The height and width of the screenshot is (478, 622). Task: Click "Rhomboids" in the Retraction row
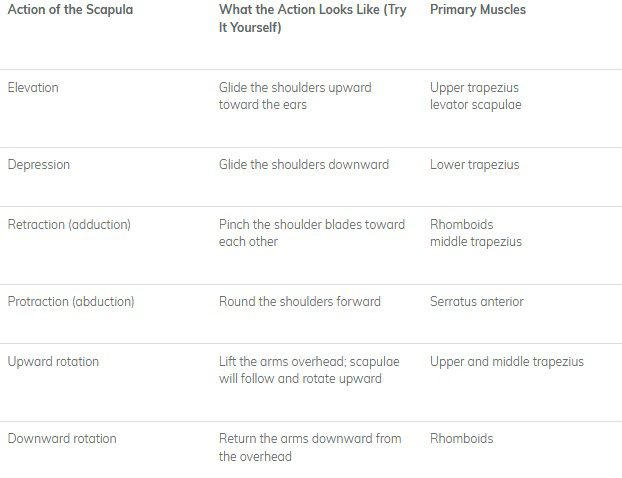coord(461,225)
